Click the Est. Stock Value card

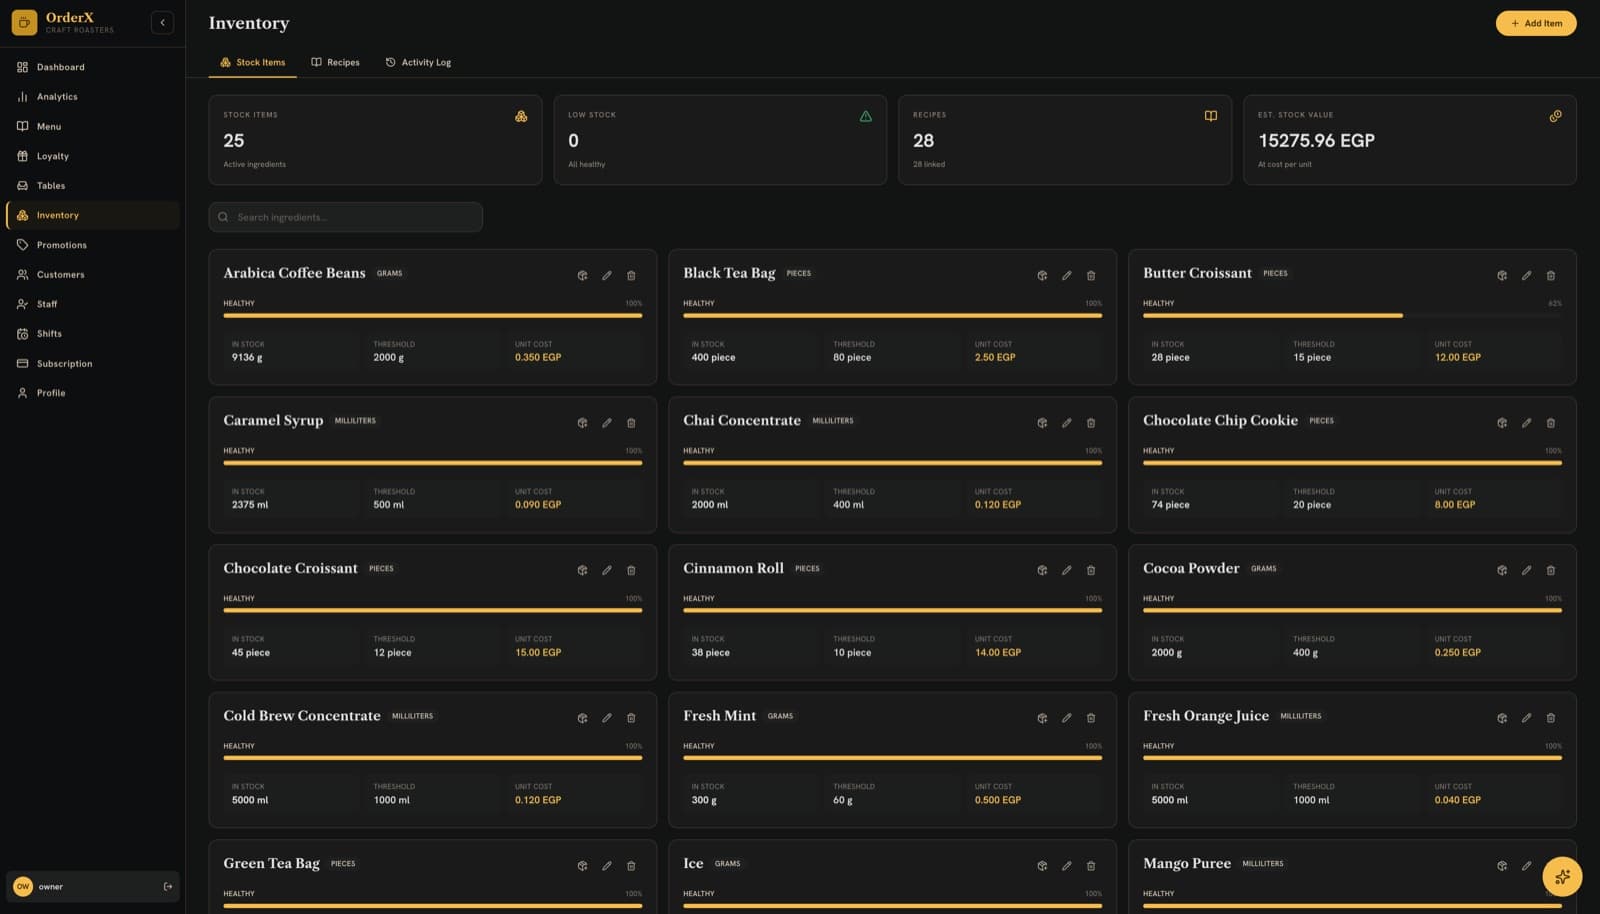(x=1410, y=140)
